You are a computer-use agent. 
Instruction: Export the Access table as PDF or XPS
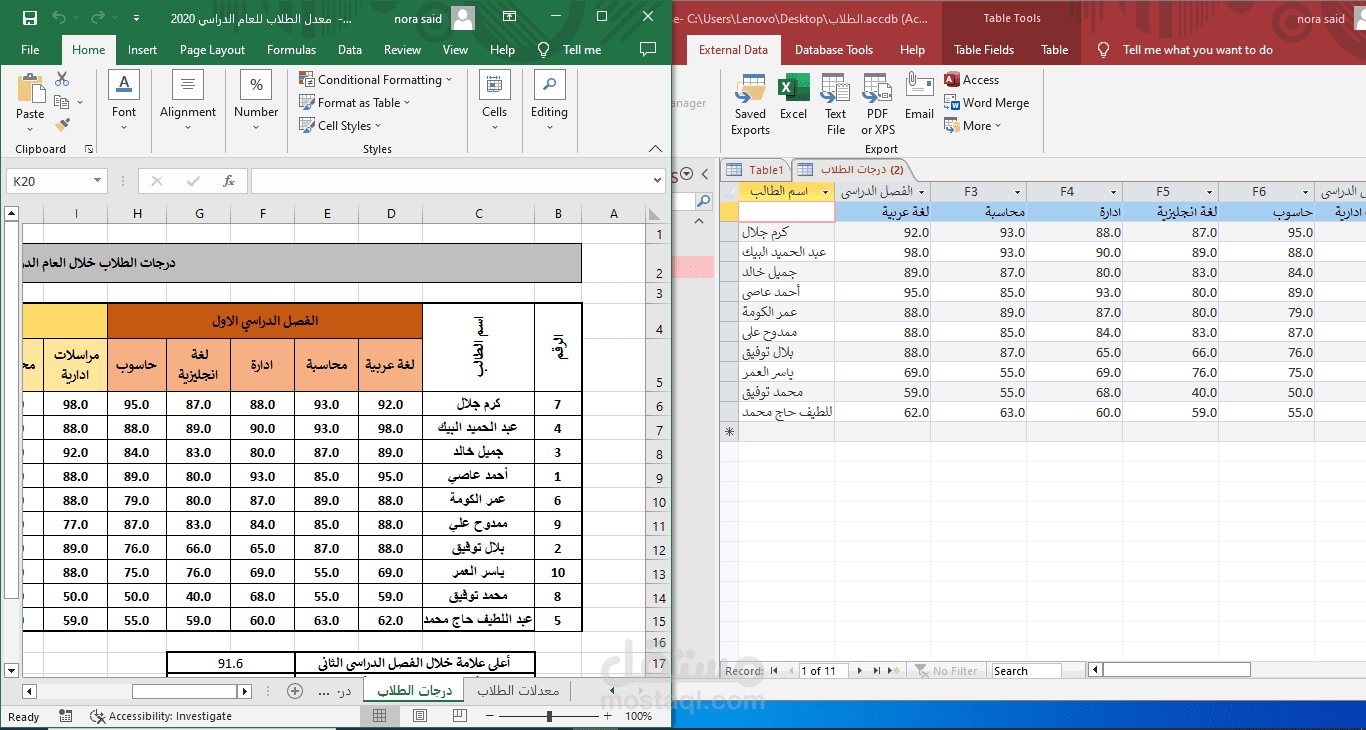(x=878, y=105)
